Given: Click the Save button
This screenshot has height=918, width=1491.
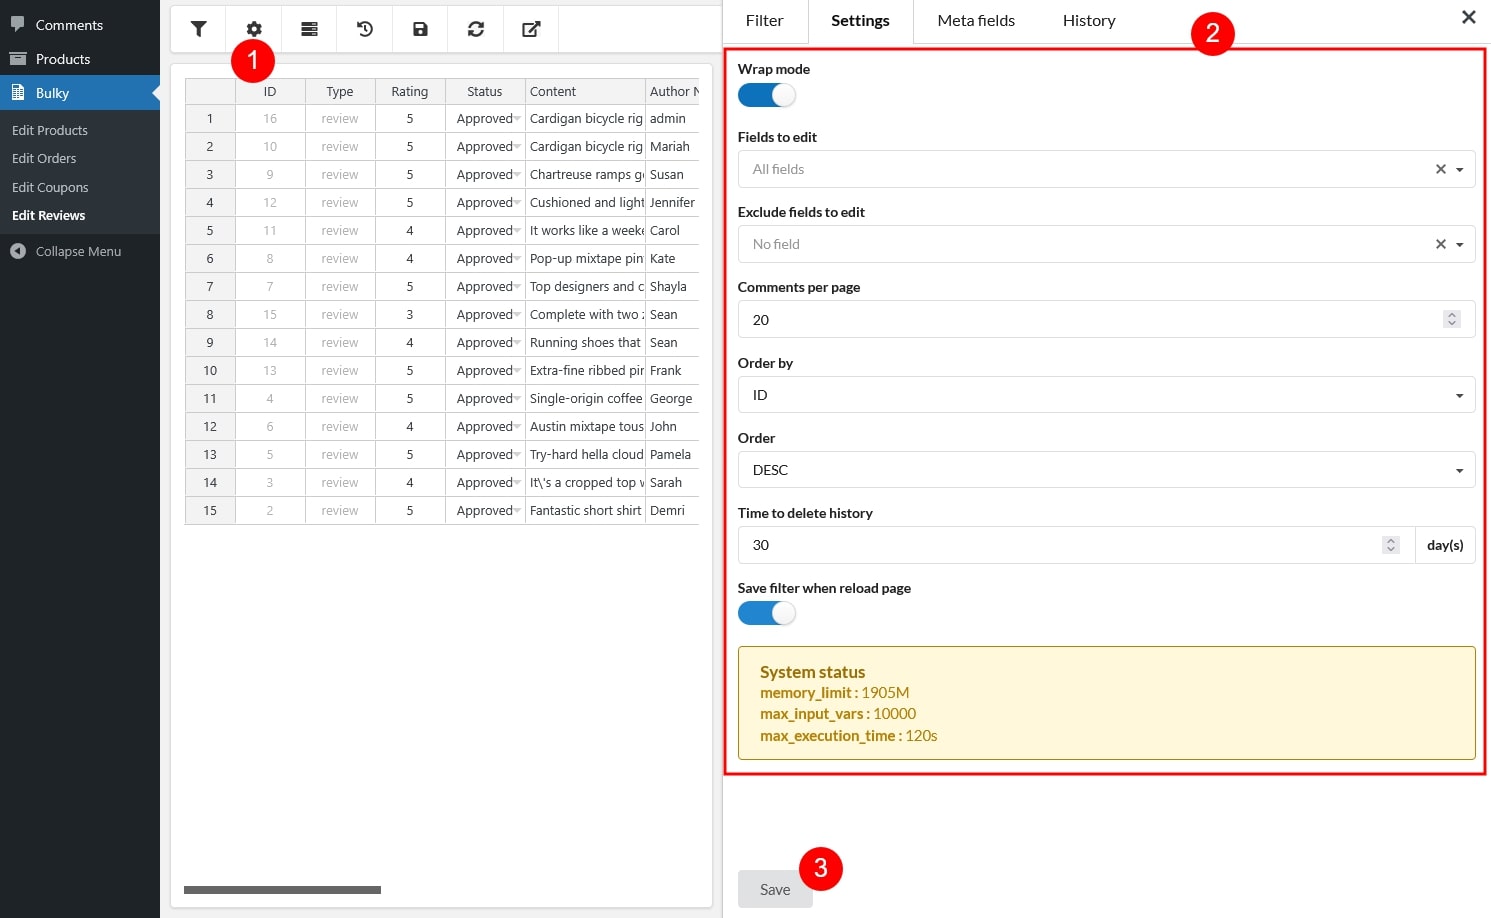Looking at the screenshot, I should coord(774,889).
